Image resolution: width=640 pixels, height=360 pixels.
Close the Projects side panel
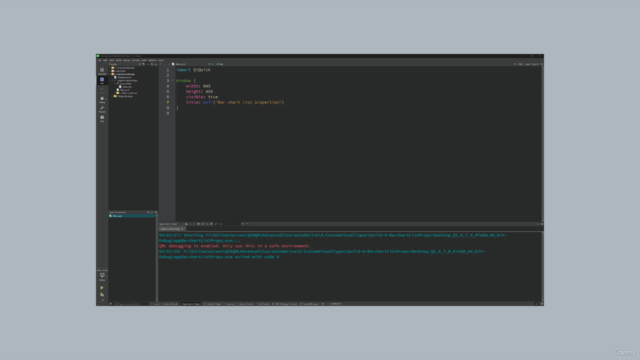156,64
